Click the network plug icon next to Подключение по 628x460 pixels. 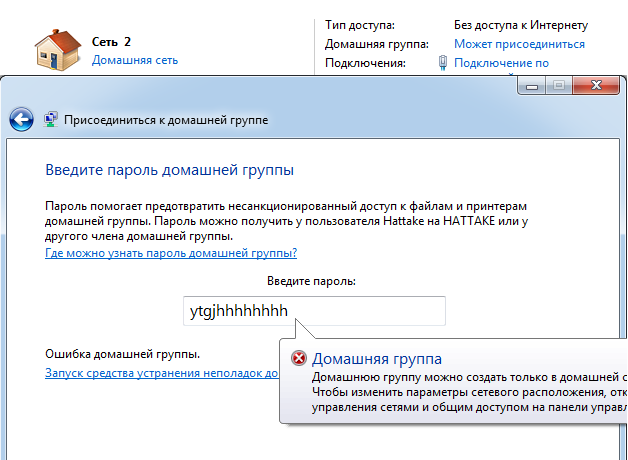tap(442, 63)
